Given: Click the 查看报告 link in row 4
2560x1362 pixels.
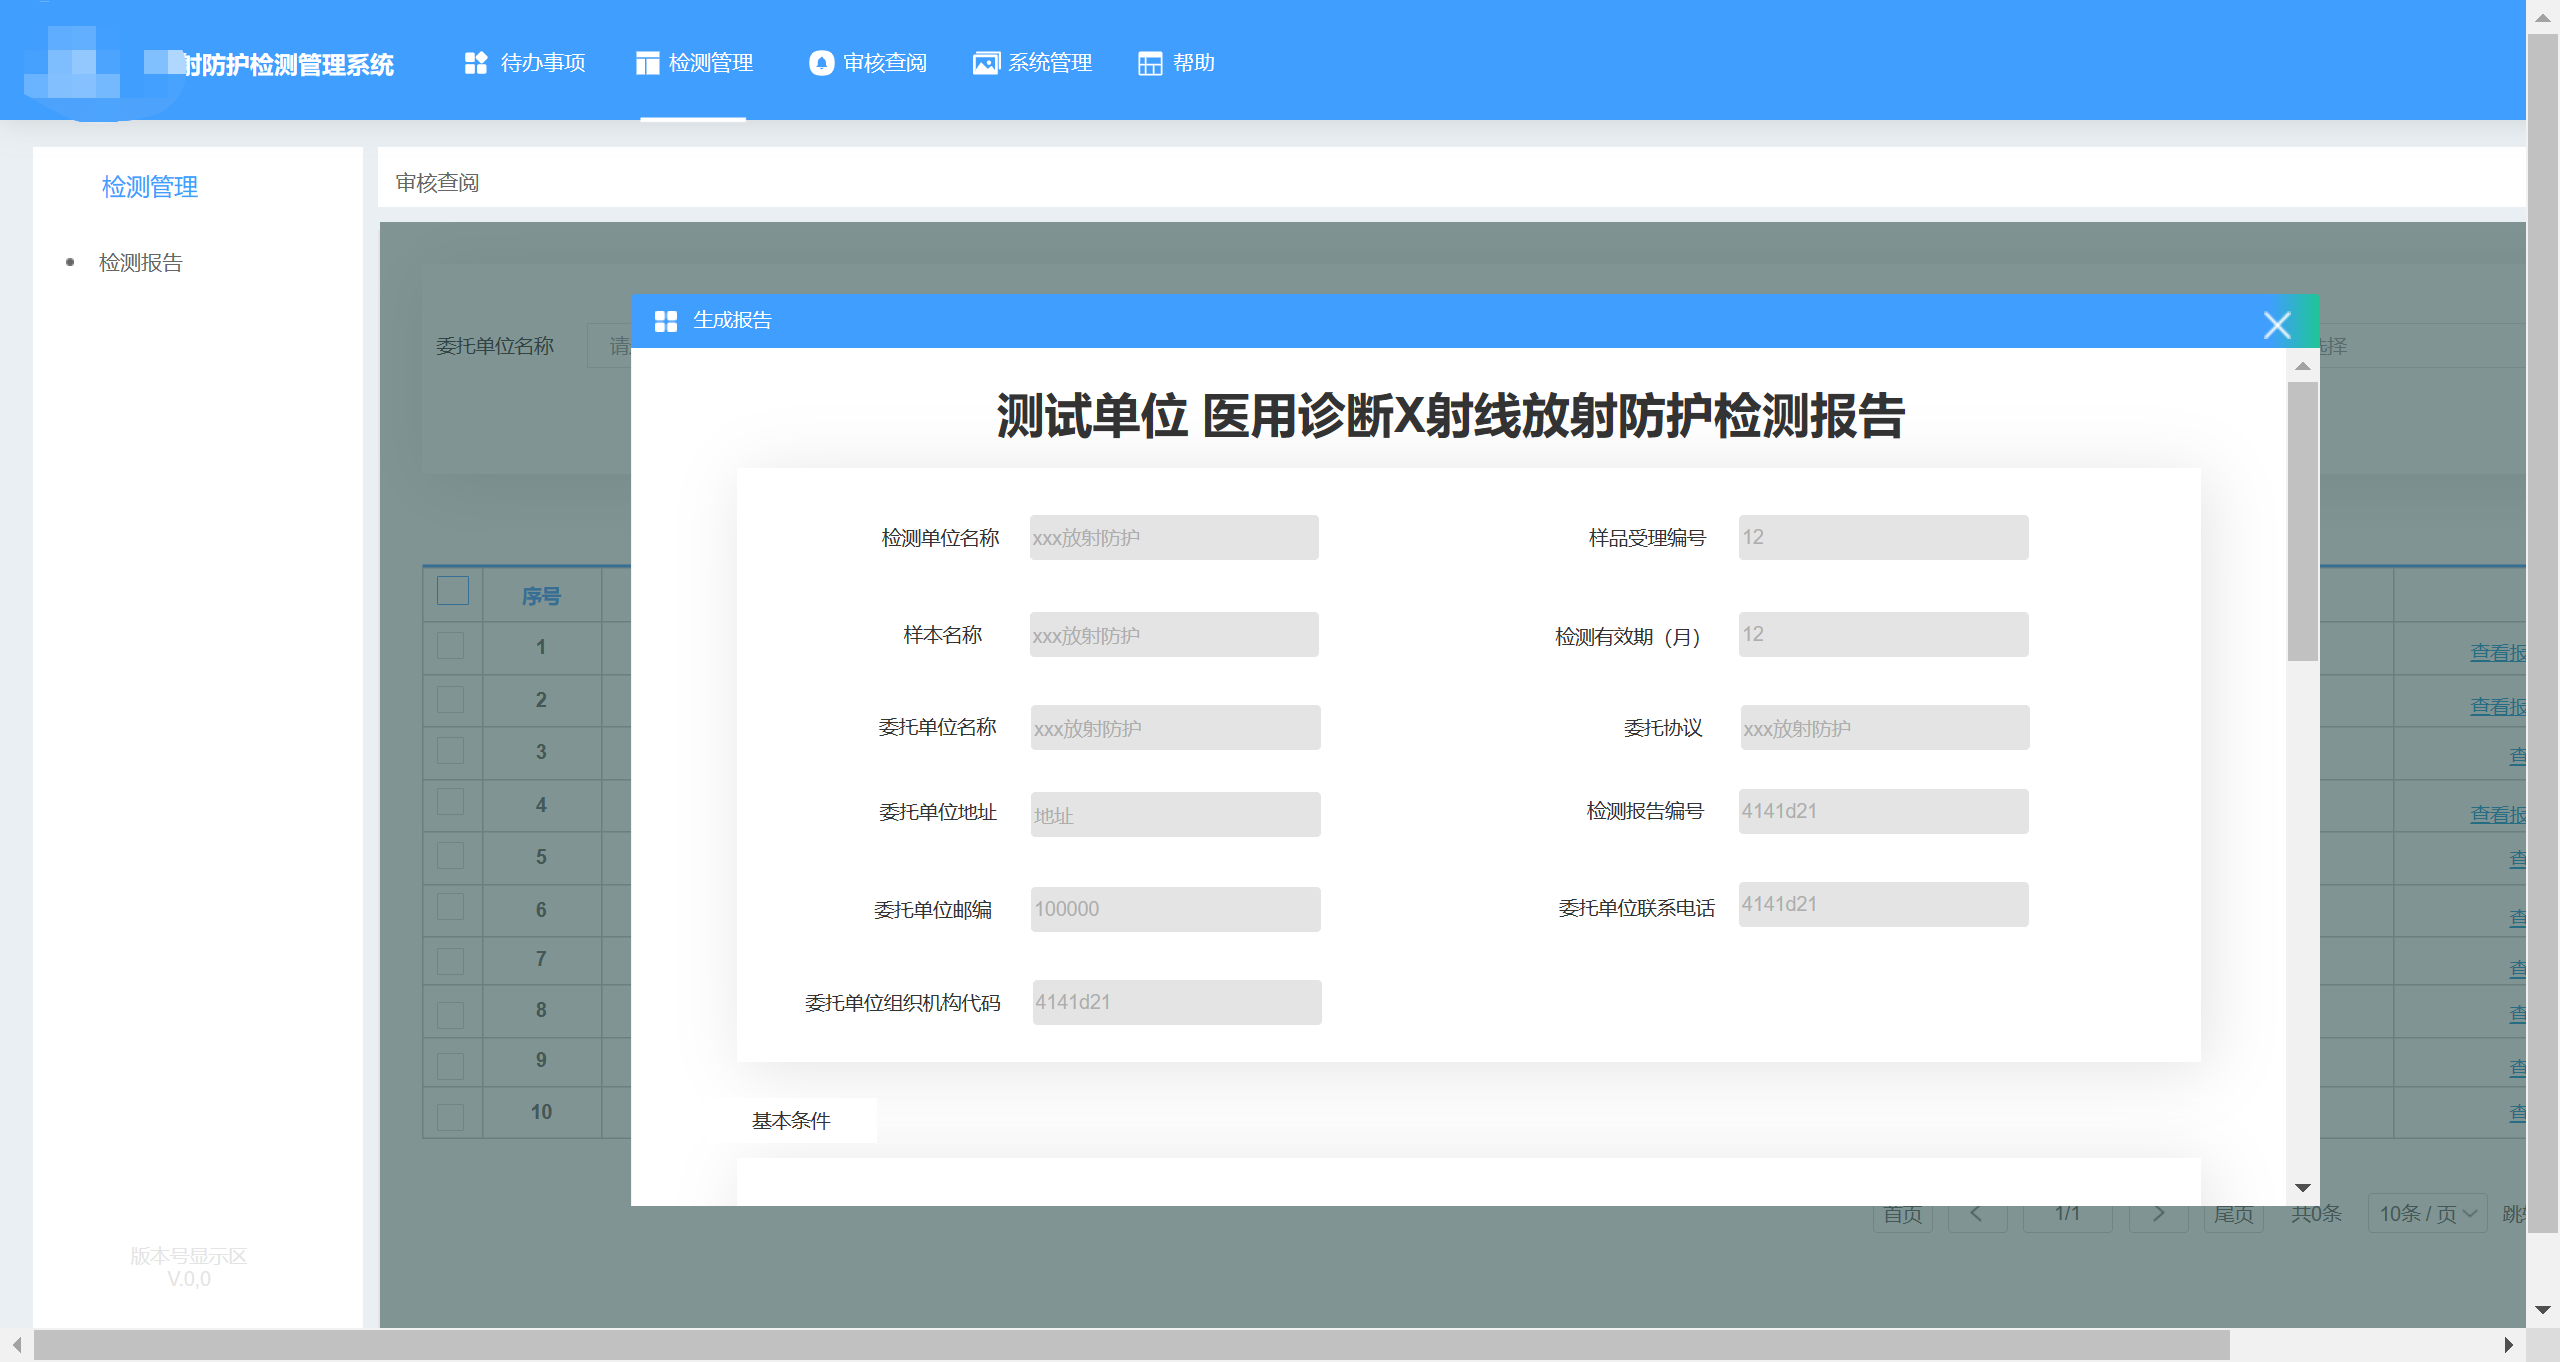Looking at the screenshot, I should [x=2498, y=815].
